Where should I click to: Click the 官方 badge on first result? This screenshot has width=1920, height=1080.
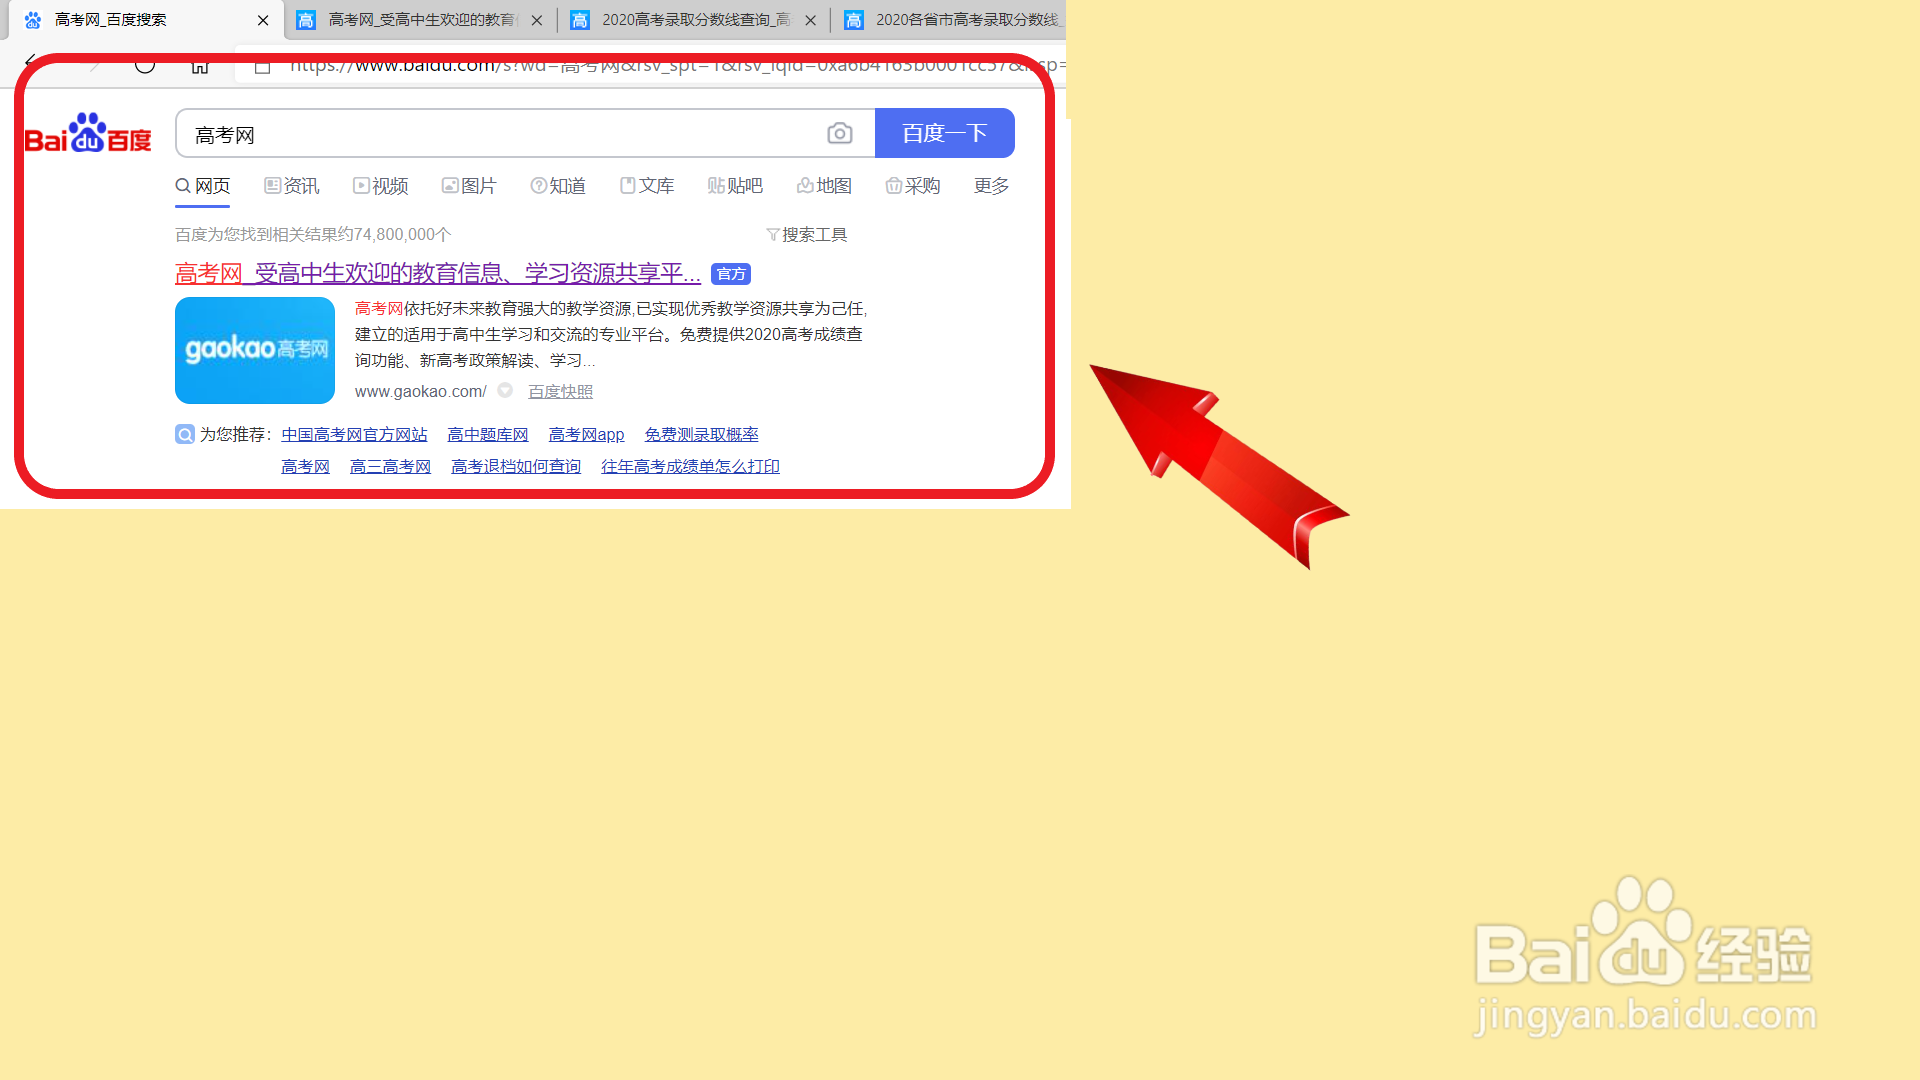click(x=731, y=274)
